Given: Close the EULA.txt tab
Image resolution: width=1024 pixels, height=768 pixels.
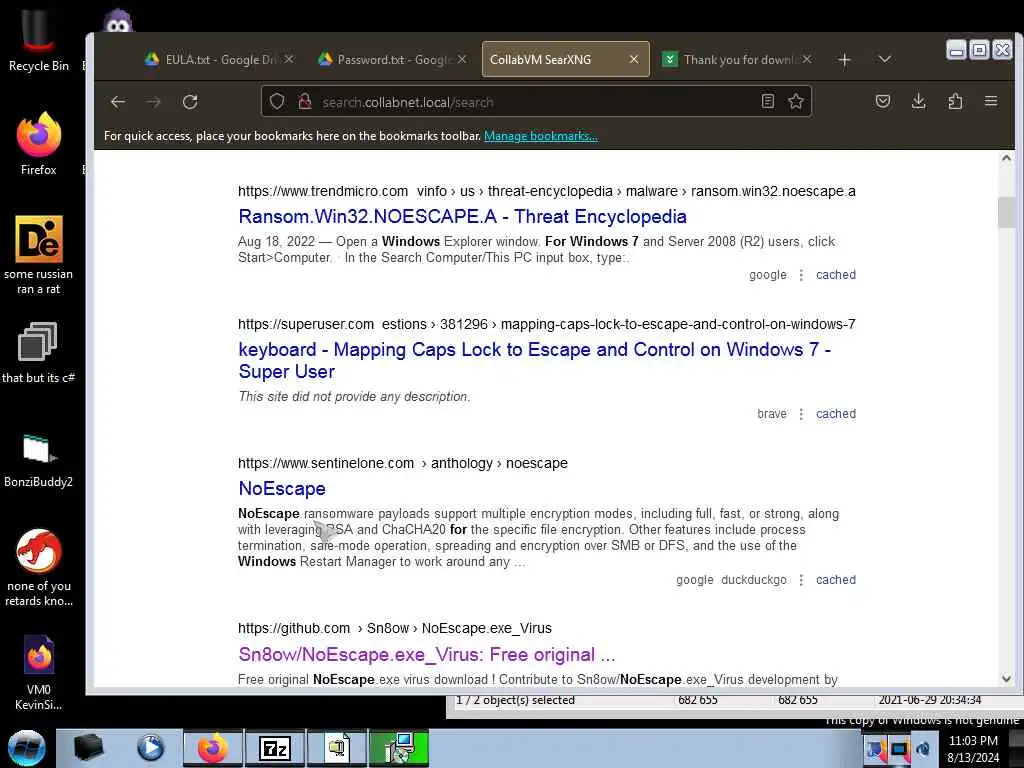Looking at the screenshot, I should click(x=289, y=59).
